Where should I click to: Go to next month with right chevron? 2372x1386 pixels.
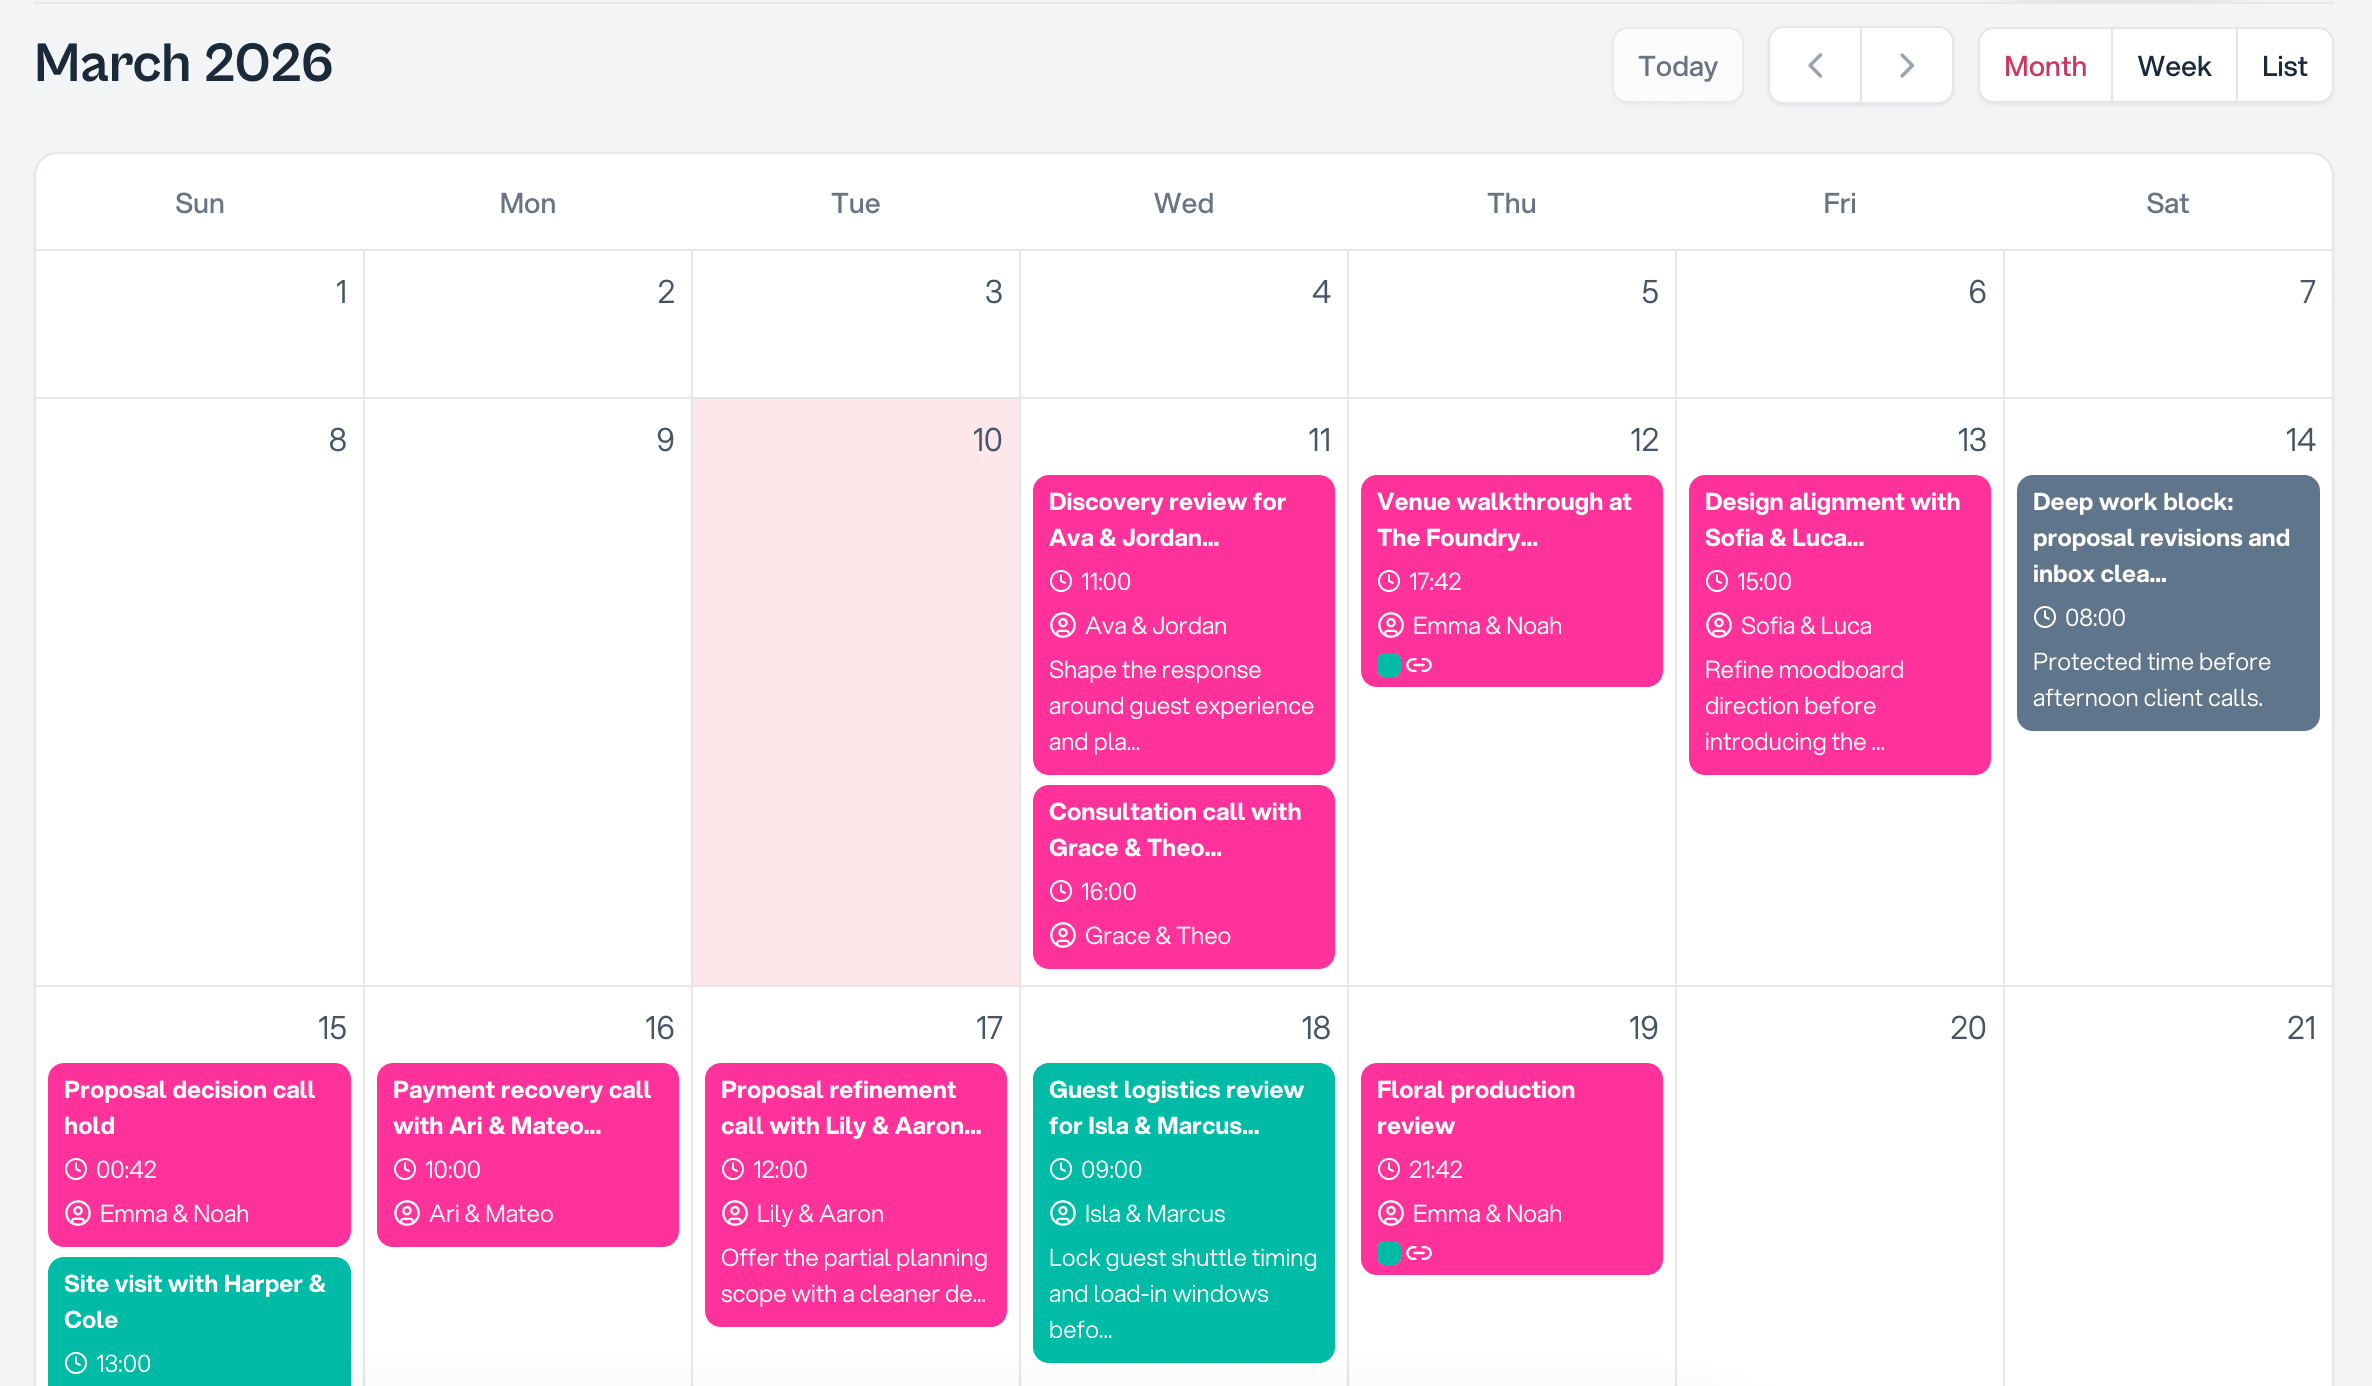click(1906, 64)
